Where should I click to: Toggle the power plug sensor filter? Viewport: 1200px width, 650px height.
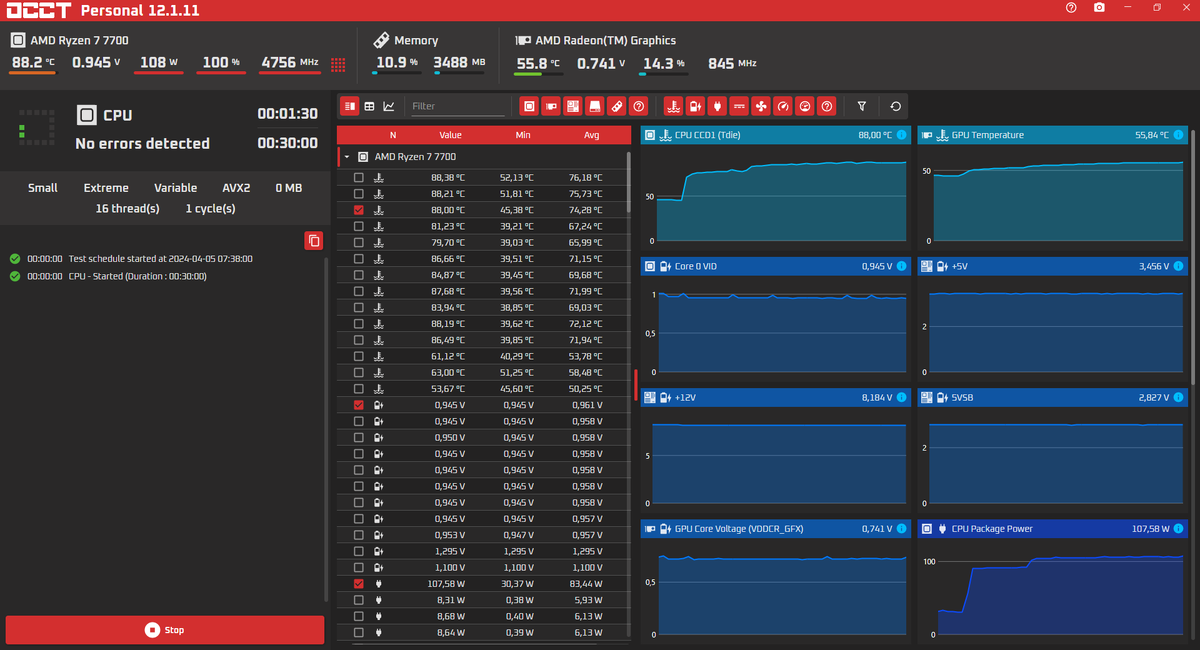pyautogui.click(x=717, y=106)
